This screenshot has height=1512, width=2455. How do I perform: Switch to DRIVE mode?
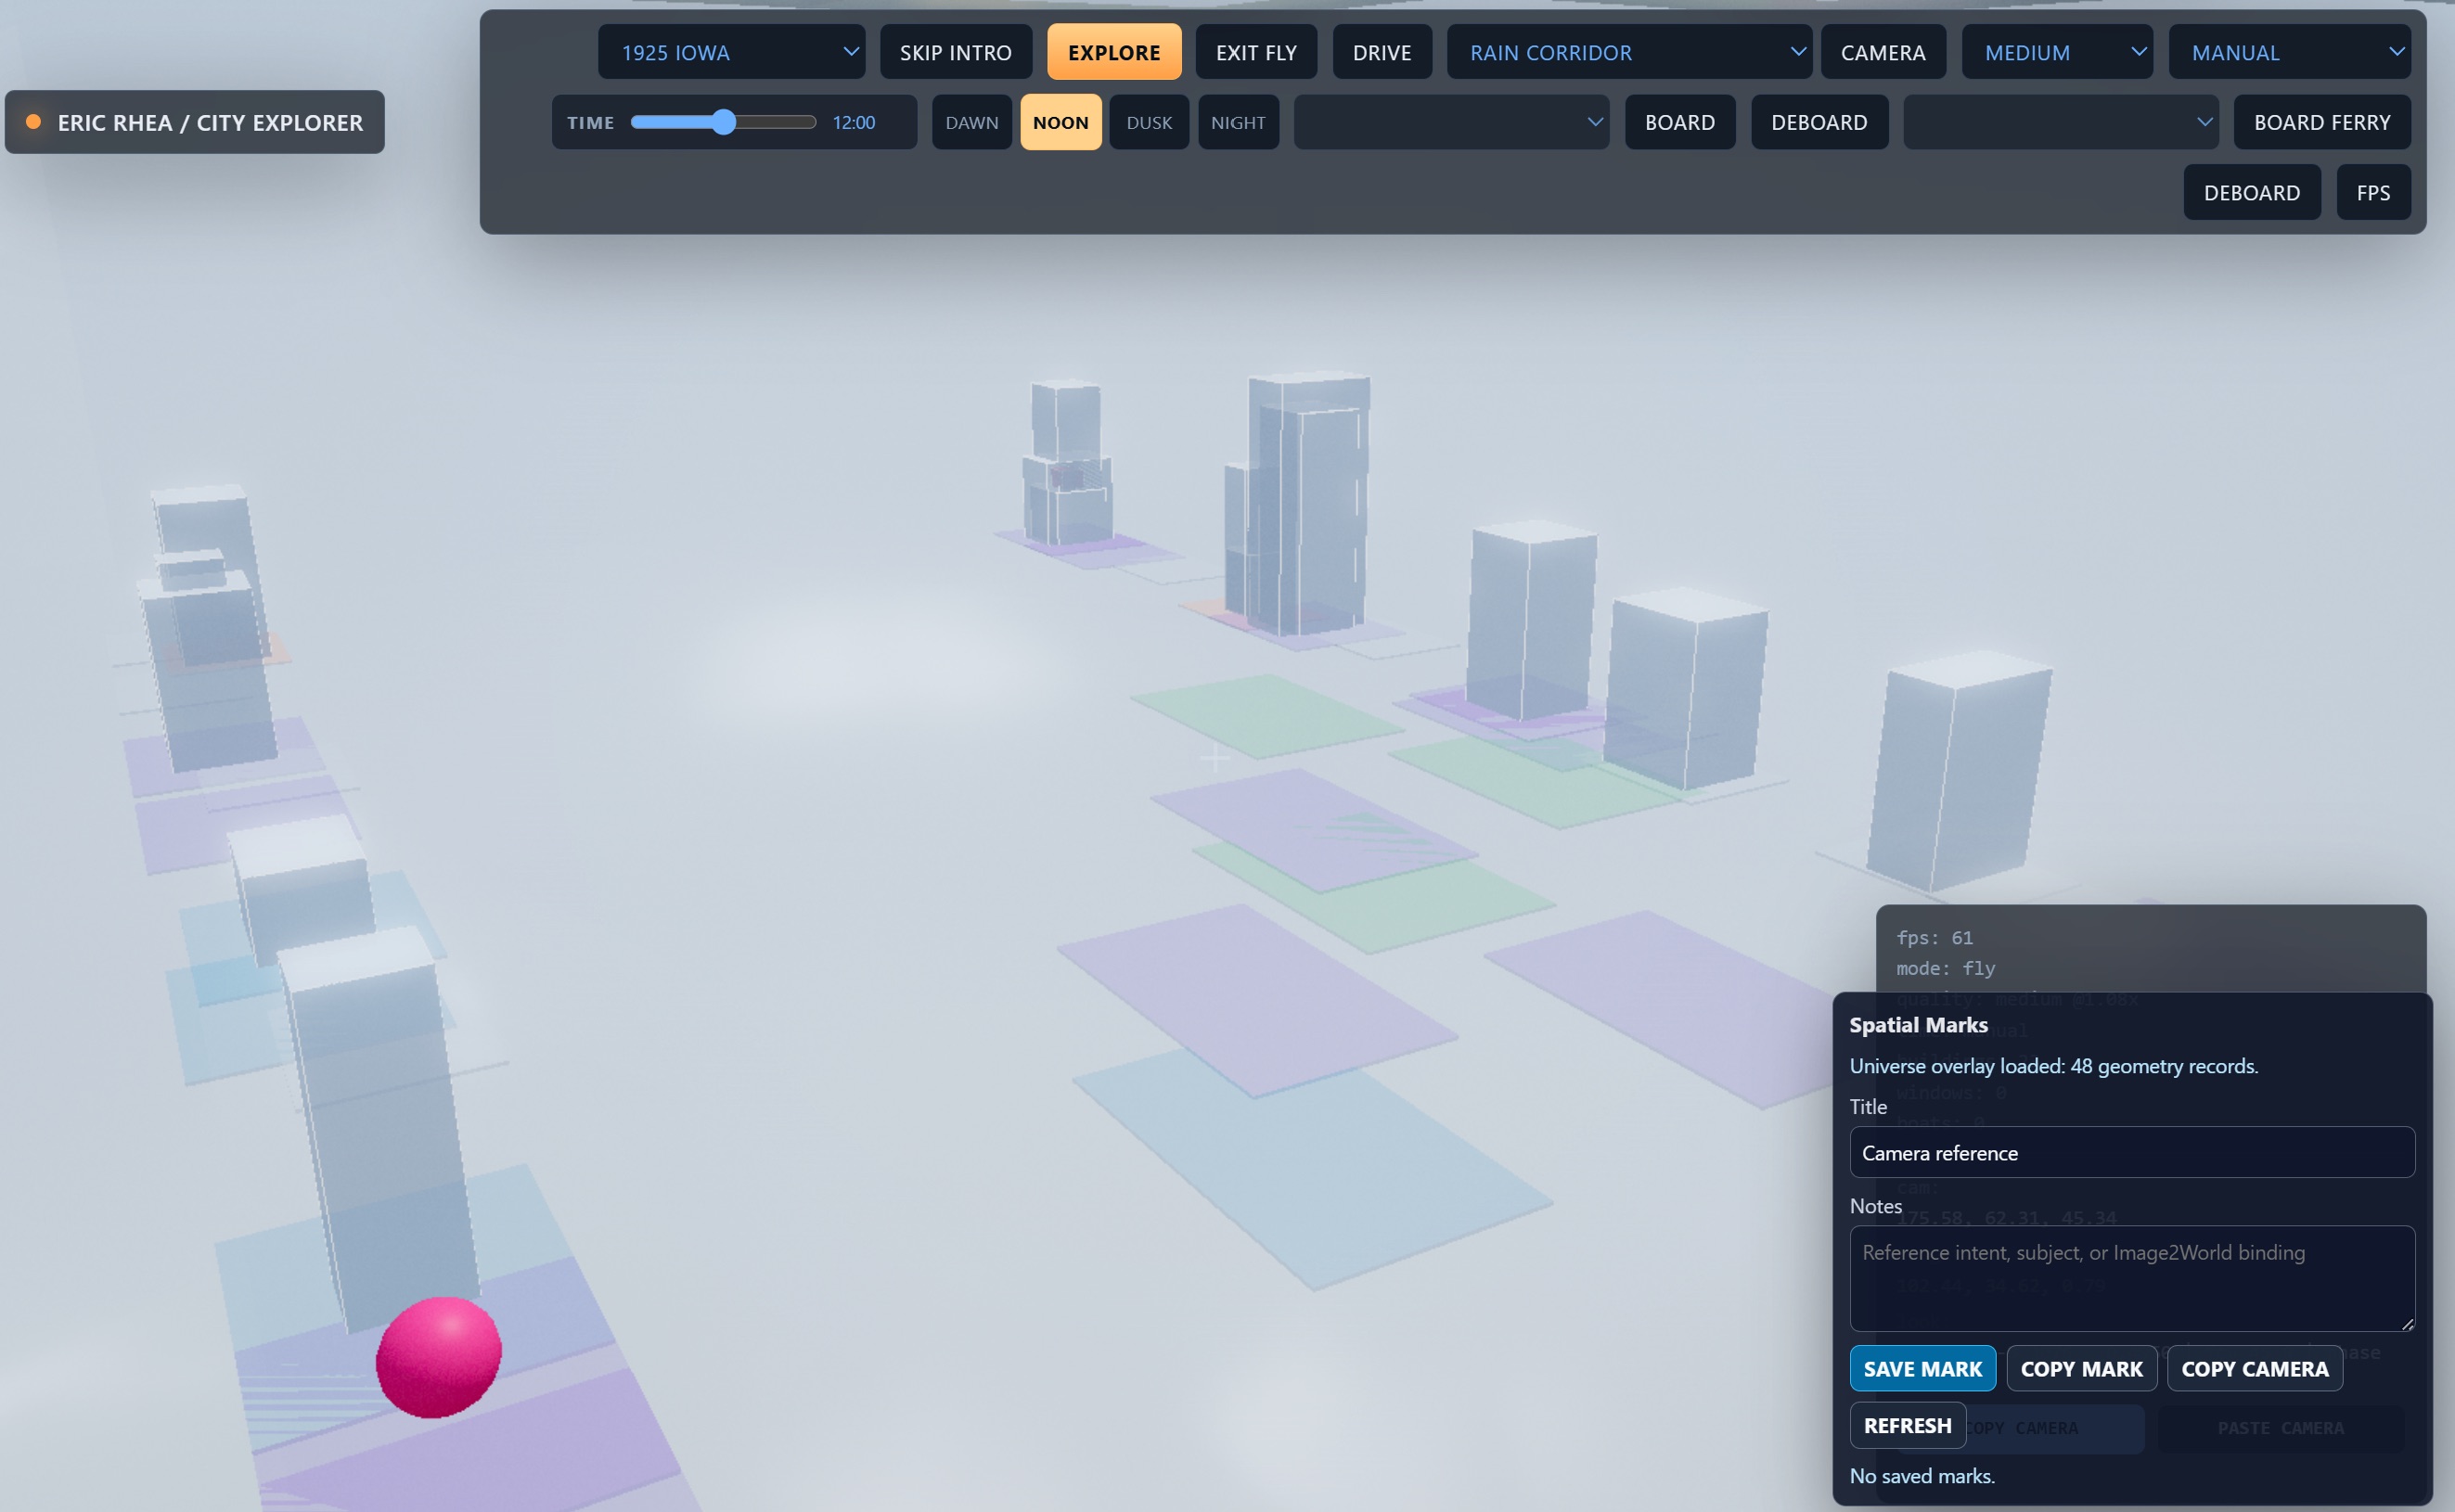(x=1382, y=52)
